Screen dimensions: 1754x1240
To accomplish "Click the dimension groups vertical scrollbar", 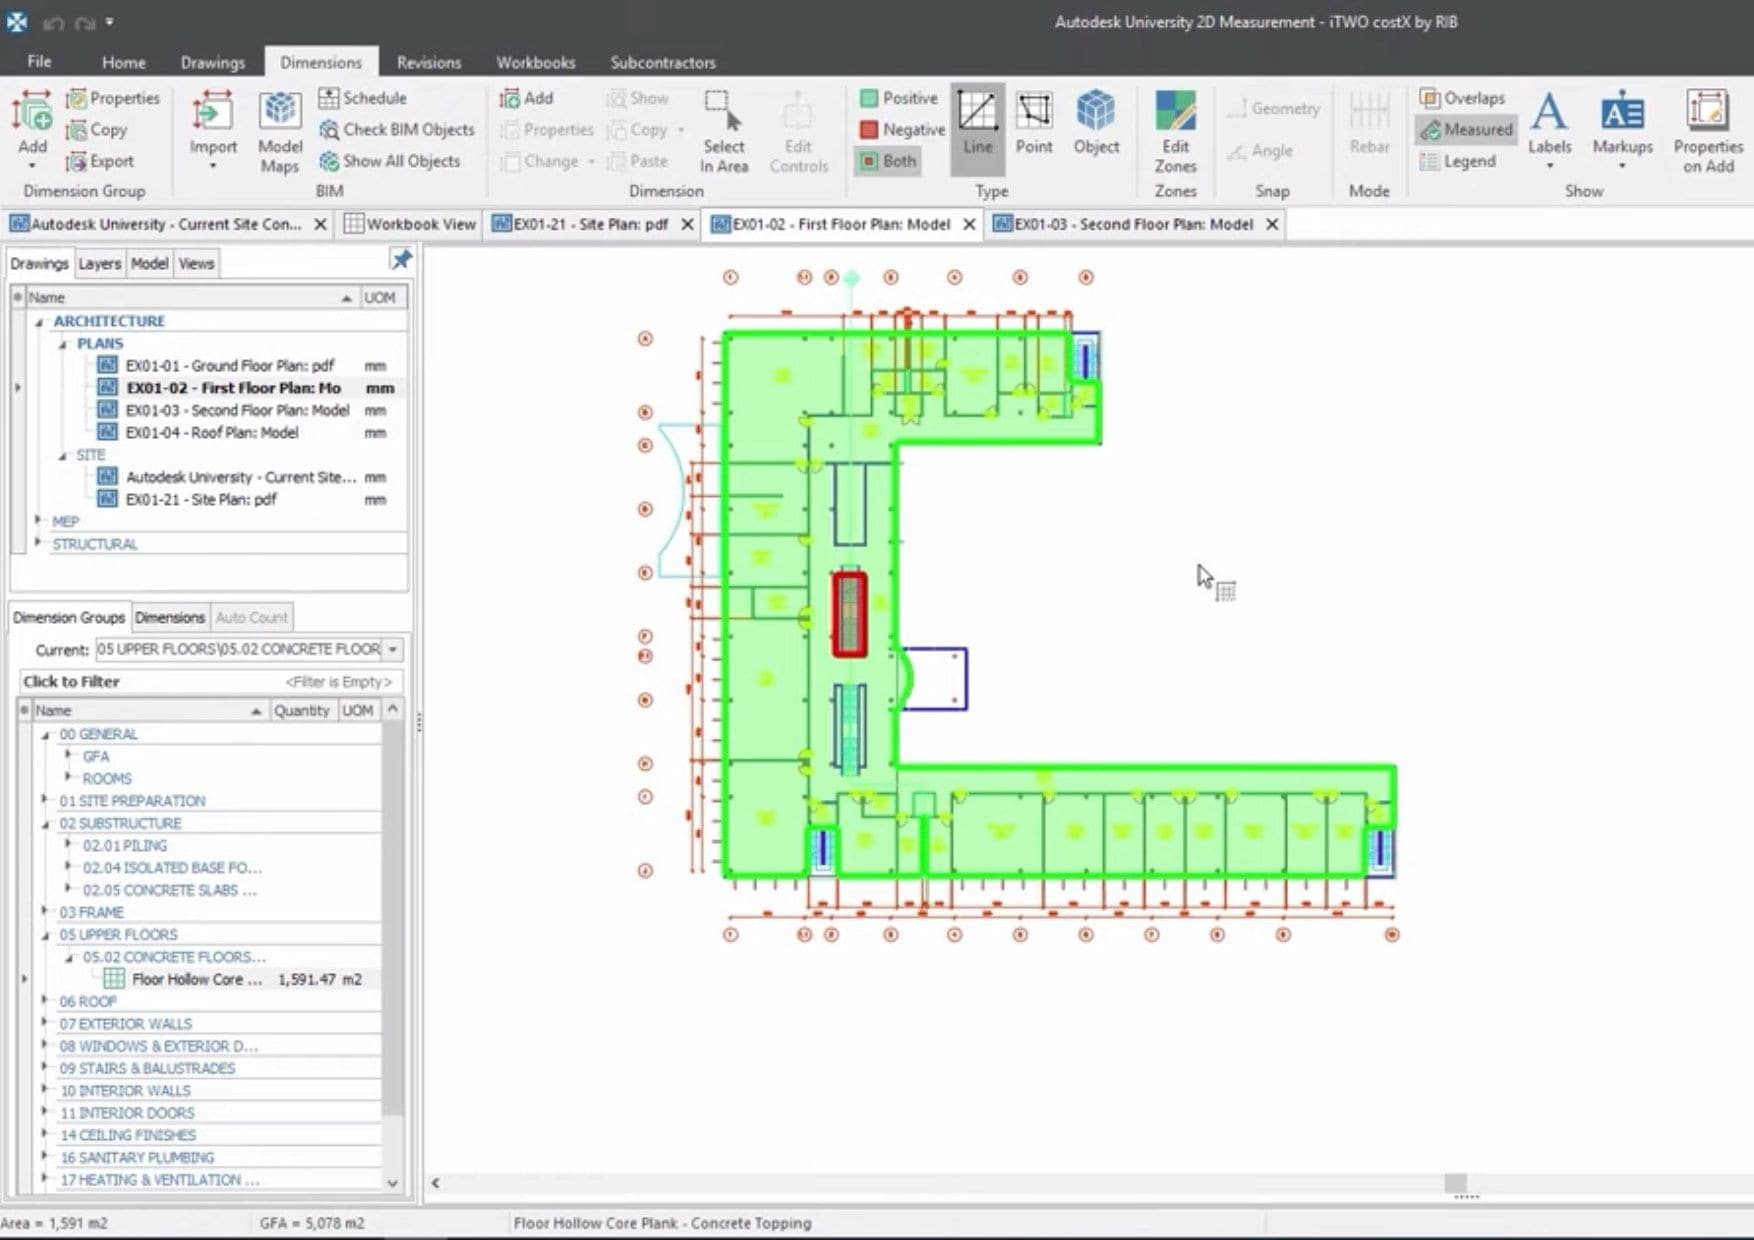I will (393, 920).
